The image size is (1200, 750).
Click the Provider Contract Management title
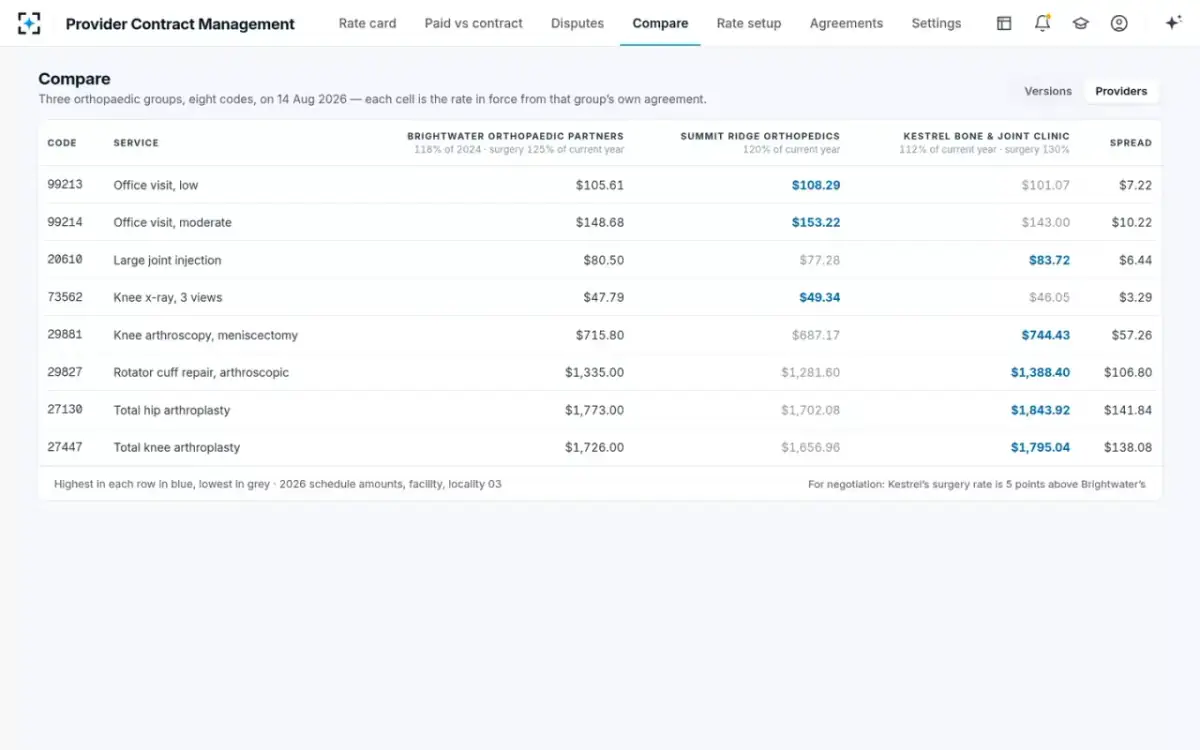[180, 24]
